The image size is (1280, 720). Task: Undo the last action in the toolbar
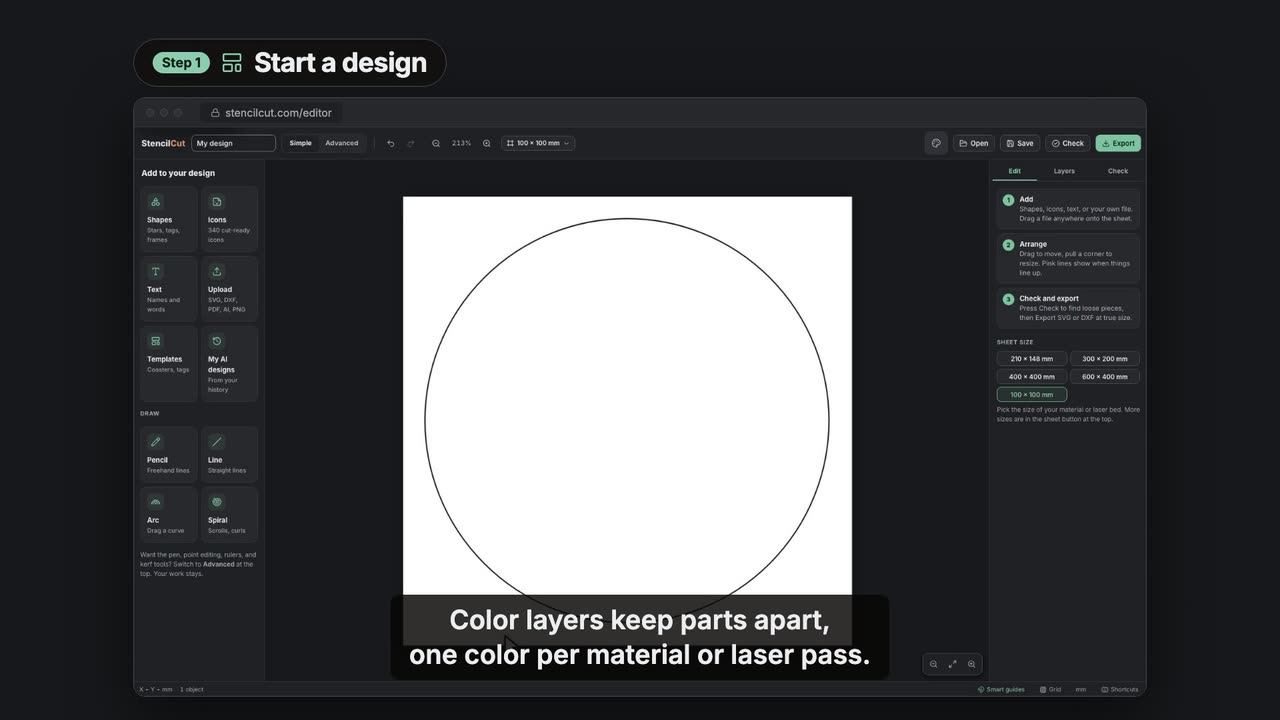tap(390, 143)
